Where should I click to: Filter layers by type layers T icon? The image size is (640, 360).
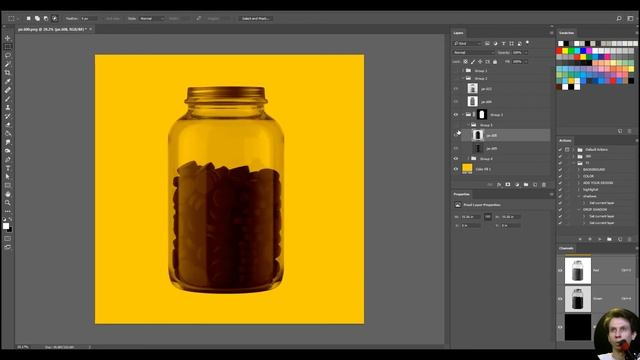click(x=503, y=43)
